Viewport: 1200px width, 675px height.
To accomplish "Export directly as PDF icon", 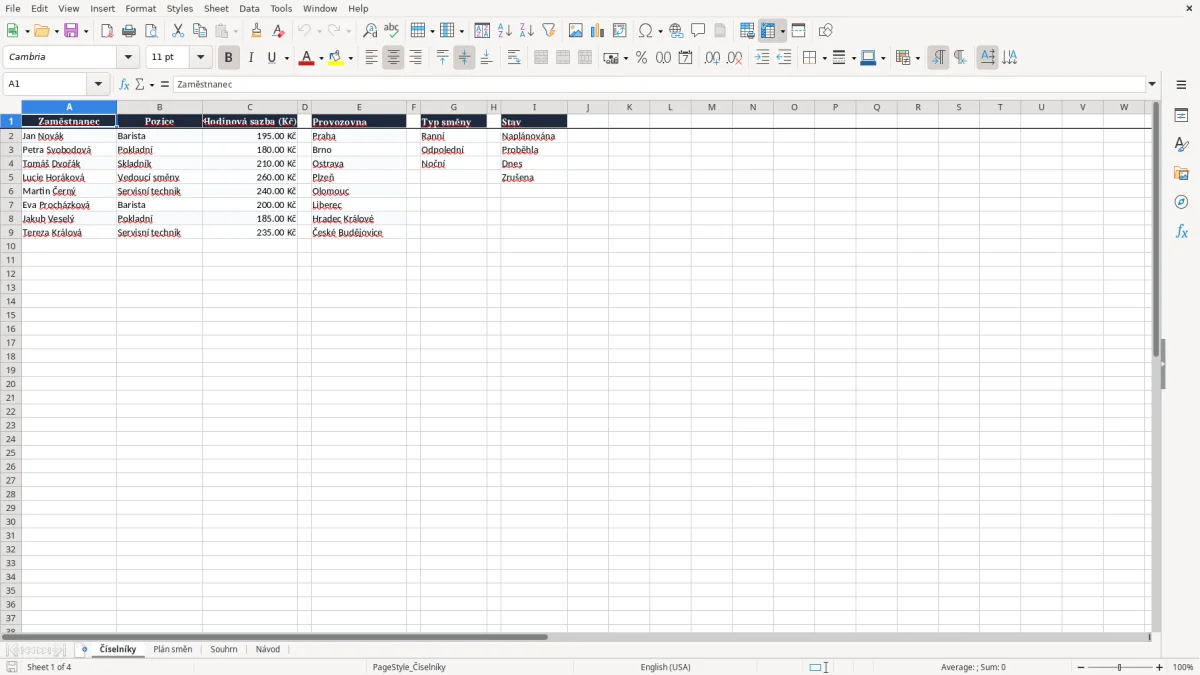I will (x=107, y=31).
